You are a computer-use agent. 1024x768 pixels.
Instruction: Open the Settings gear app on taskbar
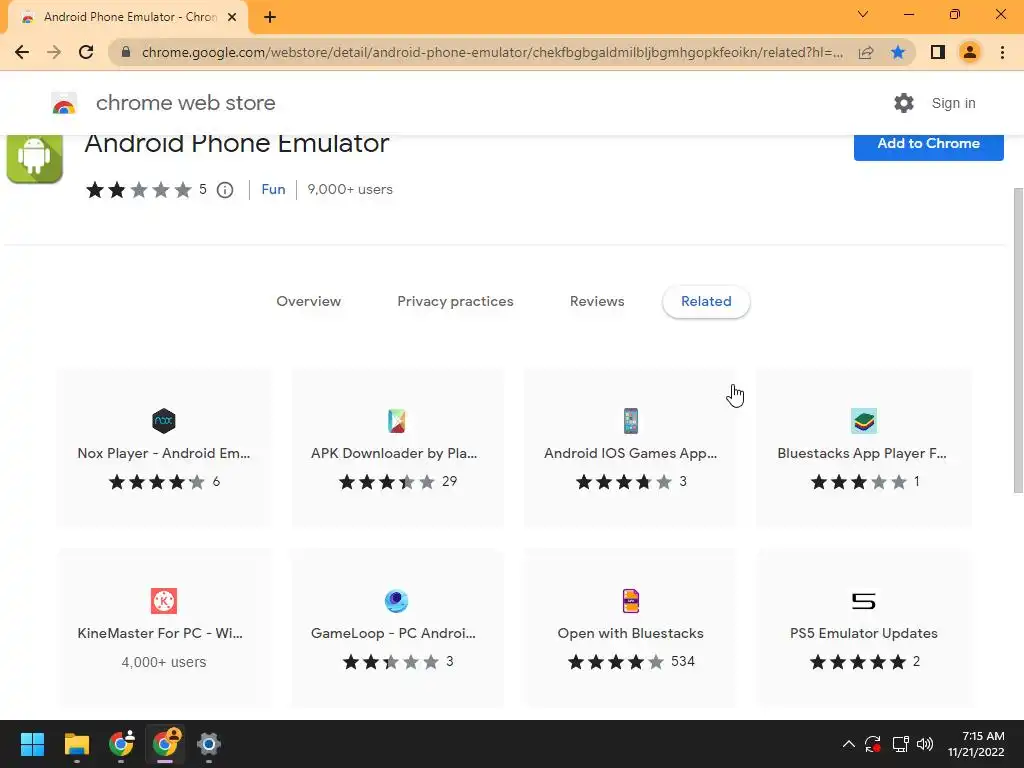pos(209,744)
